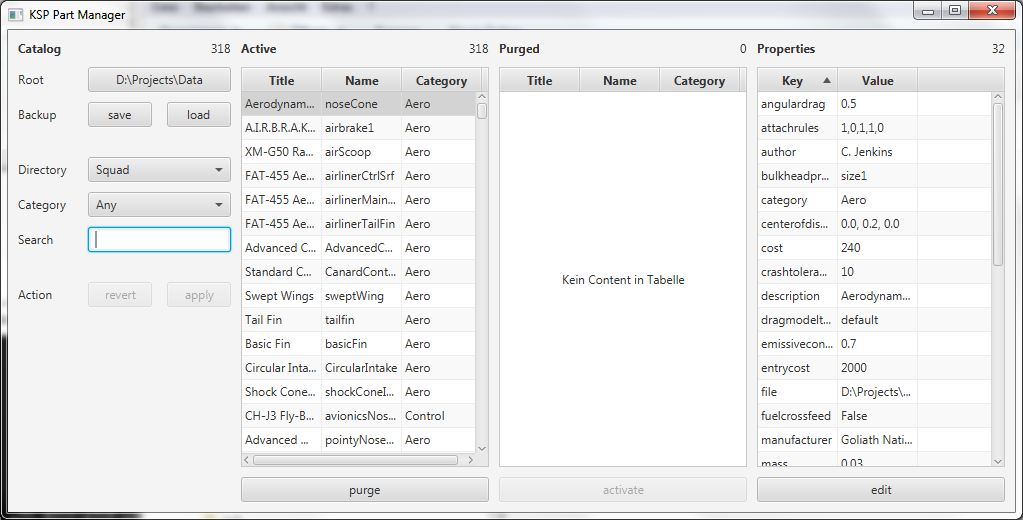Select the bulkheadpr... property row
This screenshot has height=520, width=1023.
(875, 176)
